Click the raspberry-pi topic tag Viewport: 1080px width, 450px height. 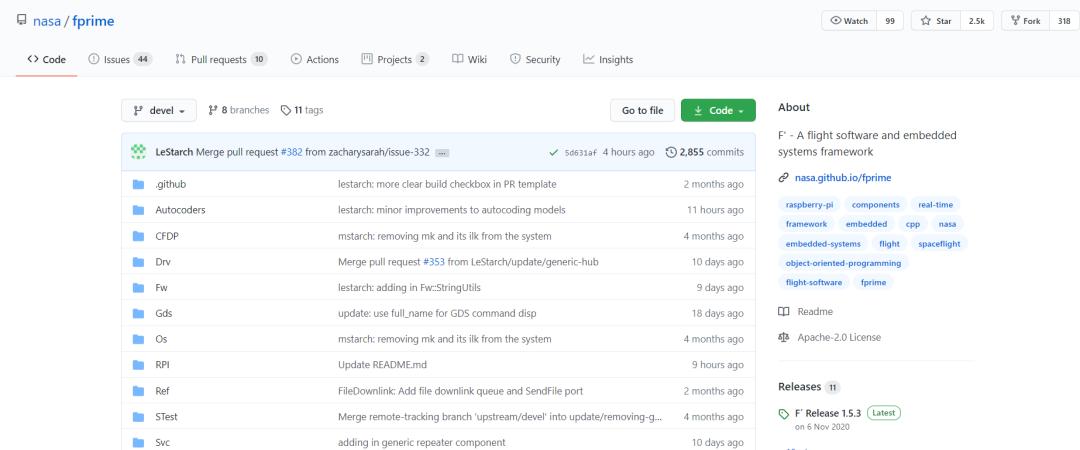coord(809,205)
